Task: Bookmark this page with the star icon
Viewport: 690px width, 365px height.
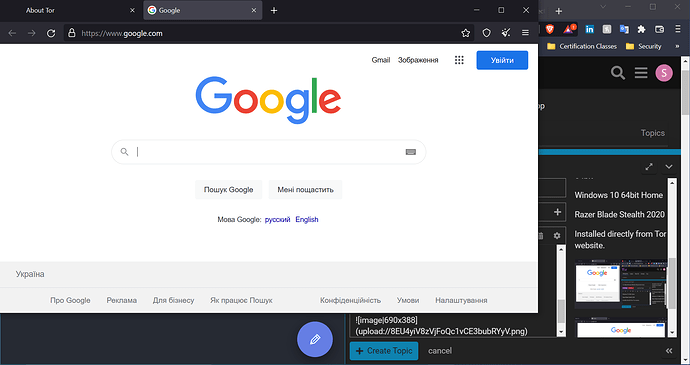Action: [466, 33]
